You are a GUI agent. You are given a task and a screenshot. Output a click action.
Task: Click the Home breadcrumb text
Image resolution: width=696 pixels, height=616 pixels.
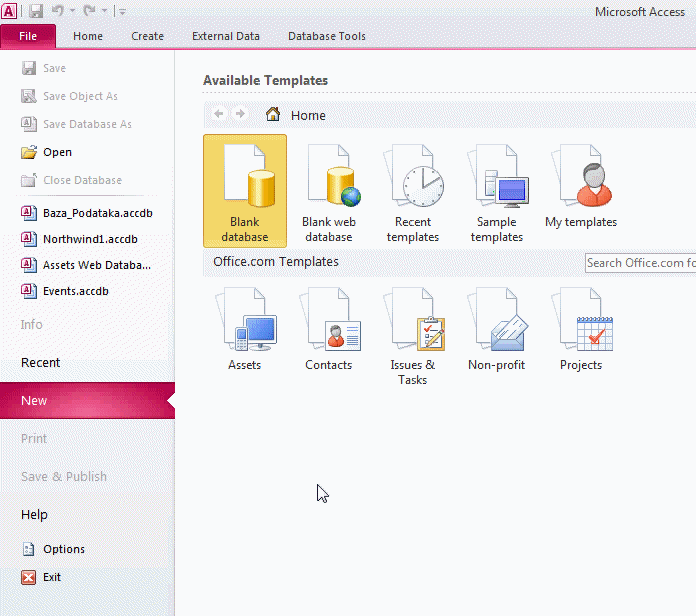point(308,115)
